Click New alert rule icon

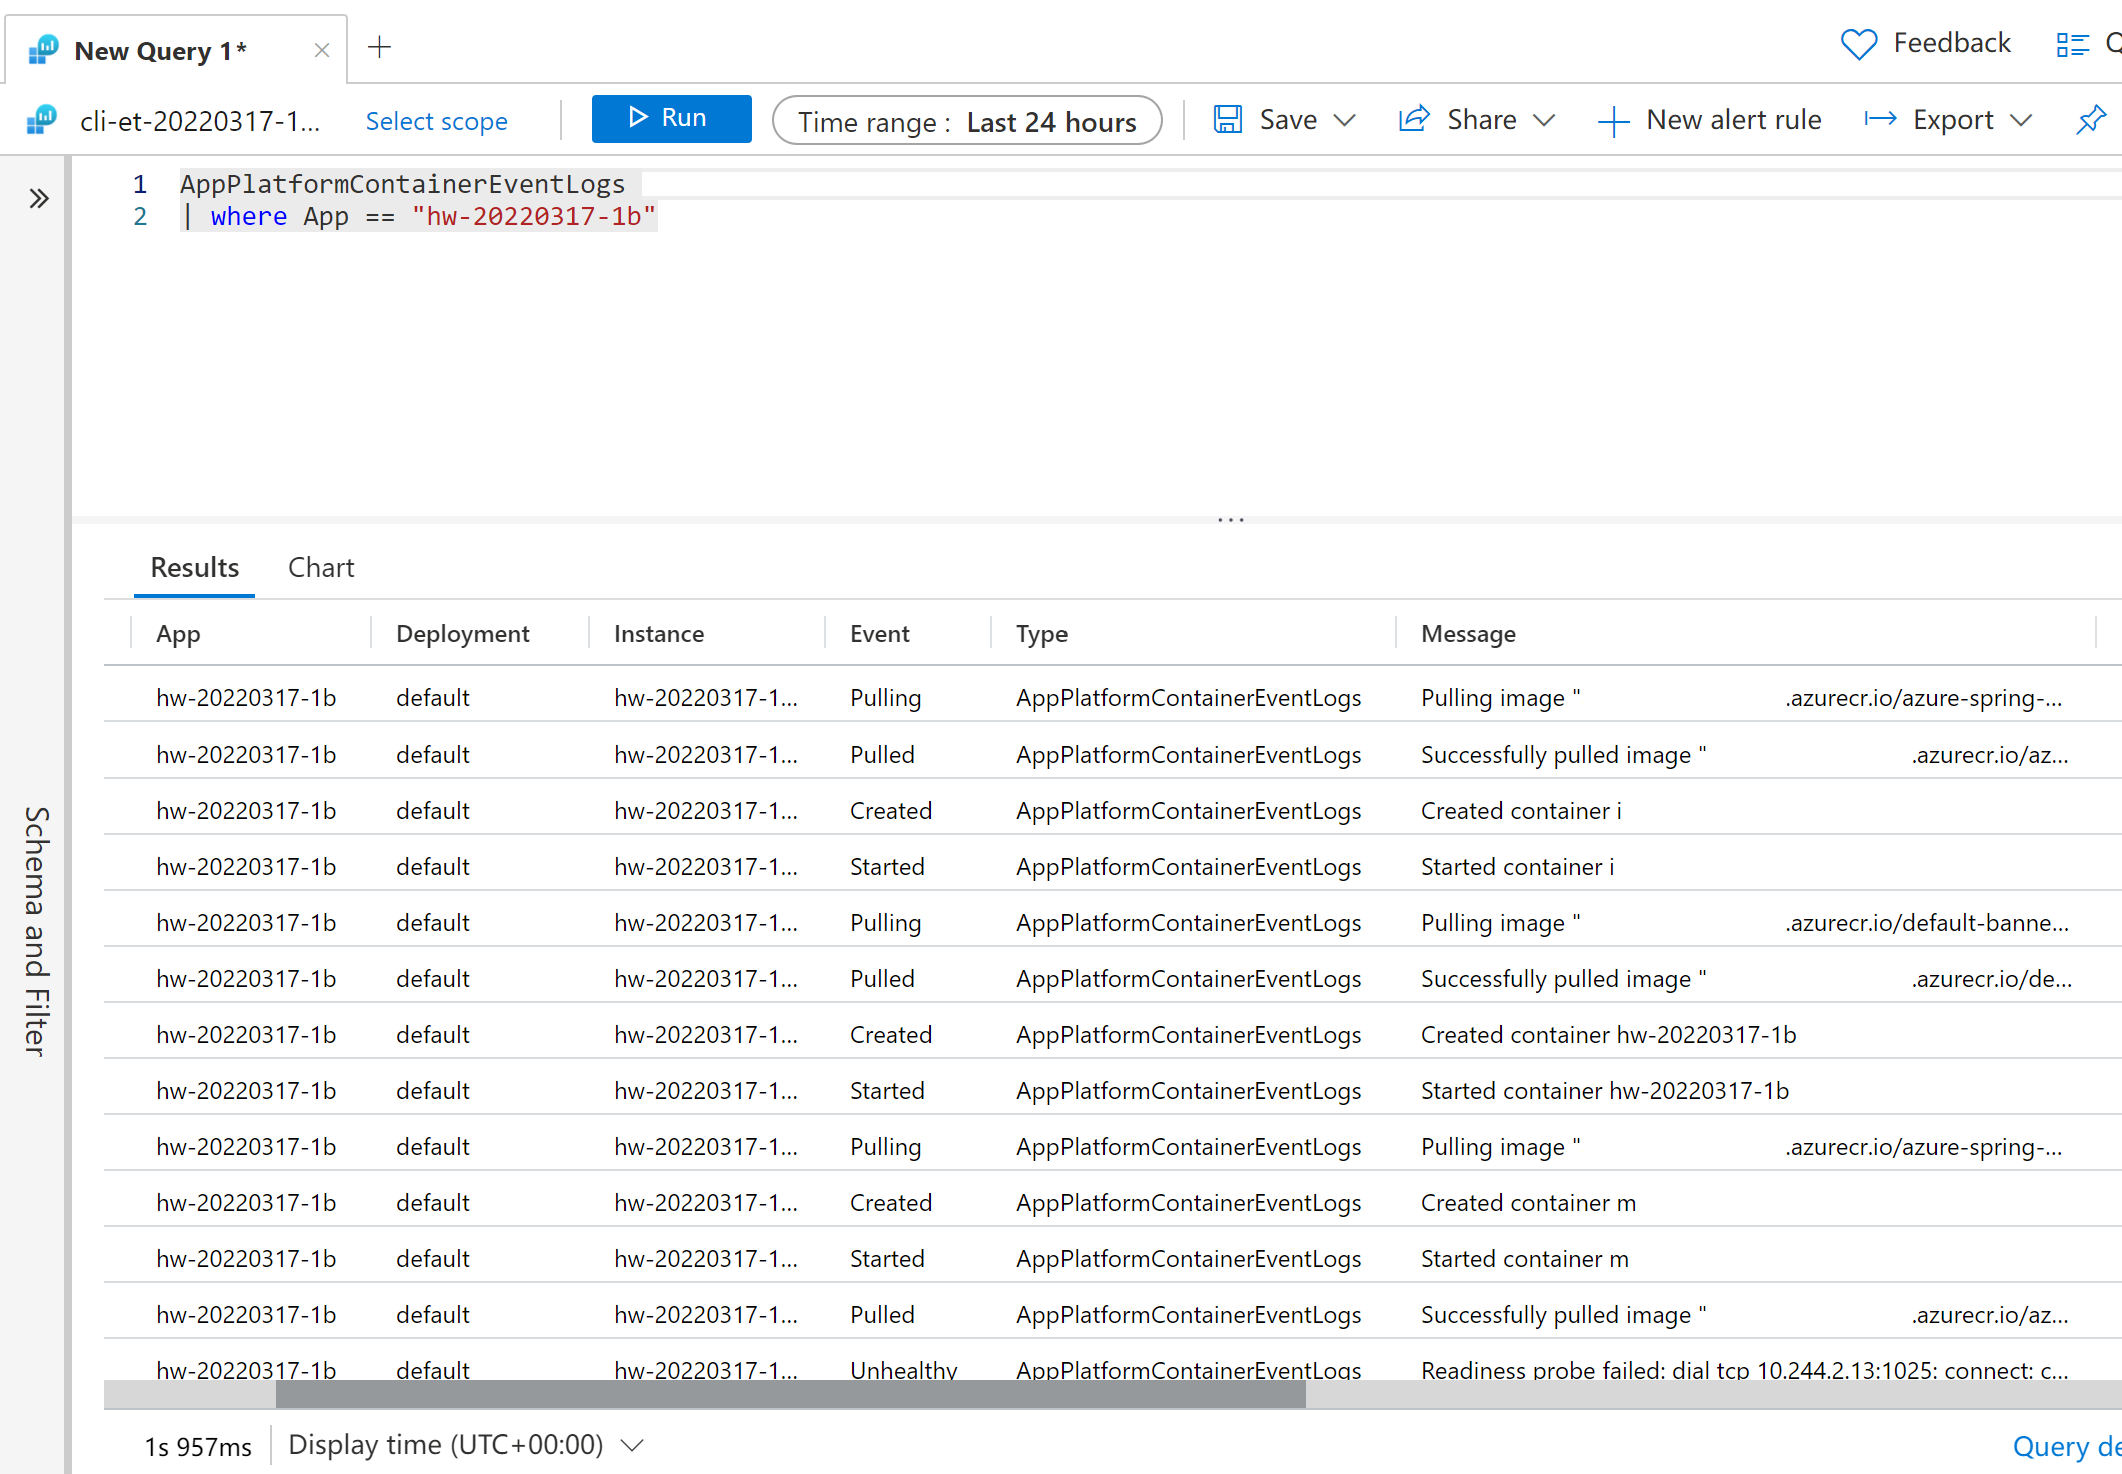click(1611, 121)
